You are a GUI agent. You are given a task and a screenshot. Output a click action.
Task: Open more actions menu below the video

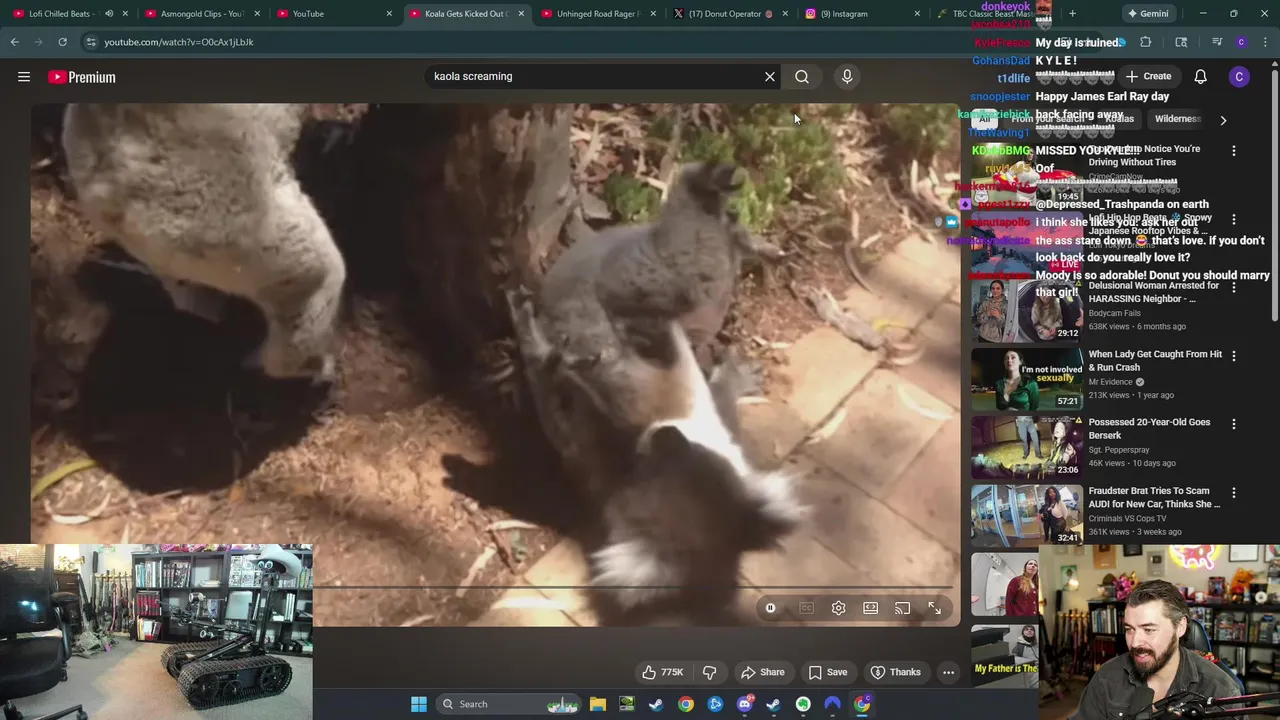[948, 672]
